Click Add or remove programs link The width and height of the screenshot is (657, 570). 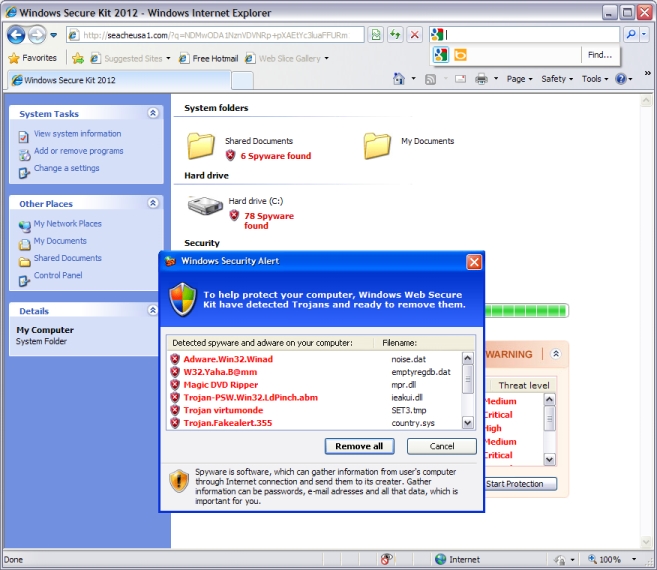pos(78,151)
